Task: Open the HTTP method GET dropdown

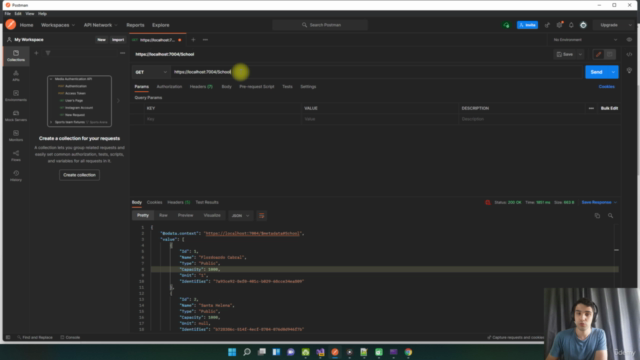Action: [151, 72]
